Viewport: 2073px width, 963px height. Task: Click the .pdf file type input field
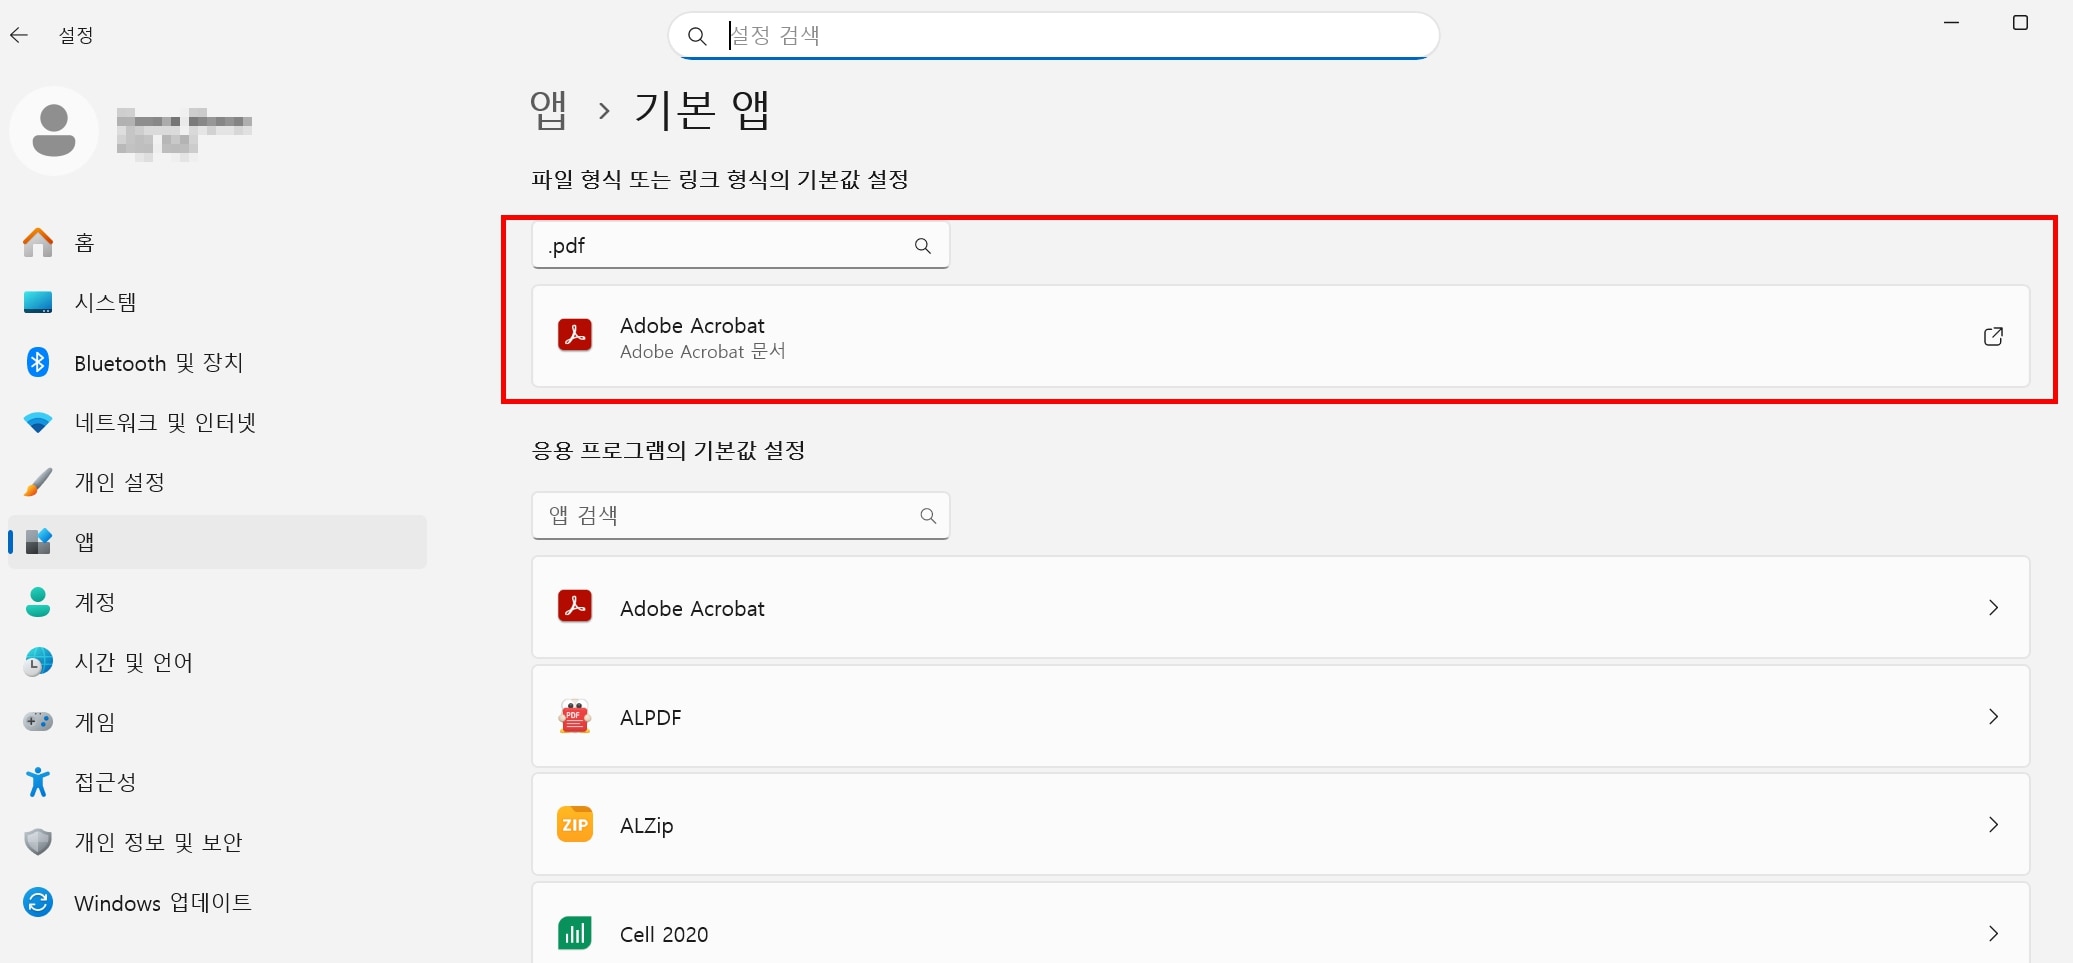pyautogui.click(x=740, y=245)
